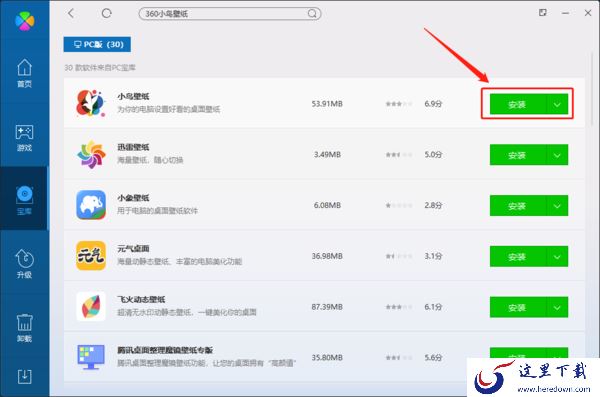Viewport: 600px width, 397px height.
Task: Open the 迅雷壁纸 title link
Action: (x=133, y=147)
